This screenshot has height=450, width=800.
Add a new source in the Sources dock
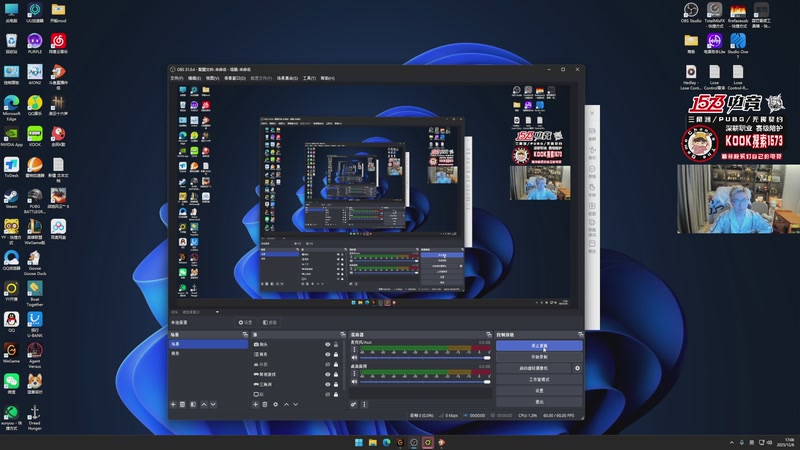click(256, 405)
